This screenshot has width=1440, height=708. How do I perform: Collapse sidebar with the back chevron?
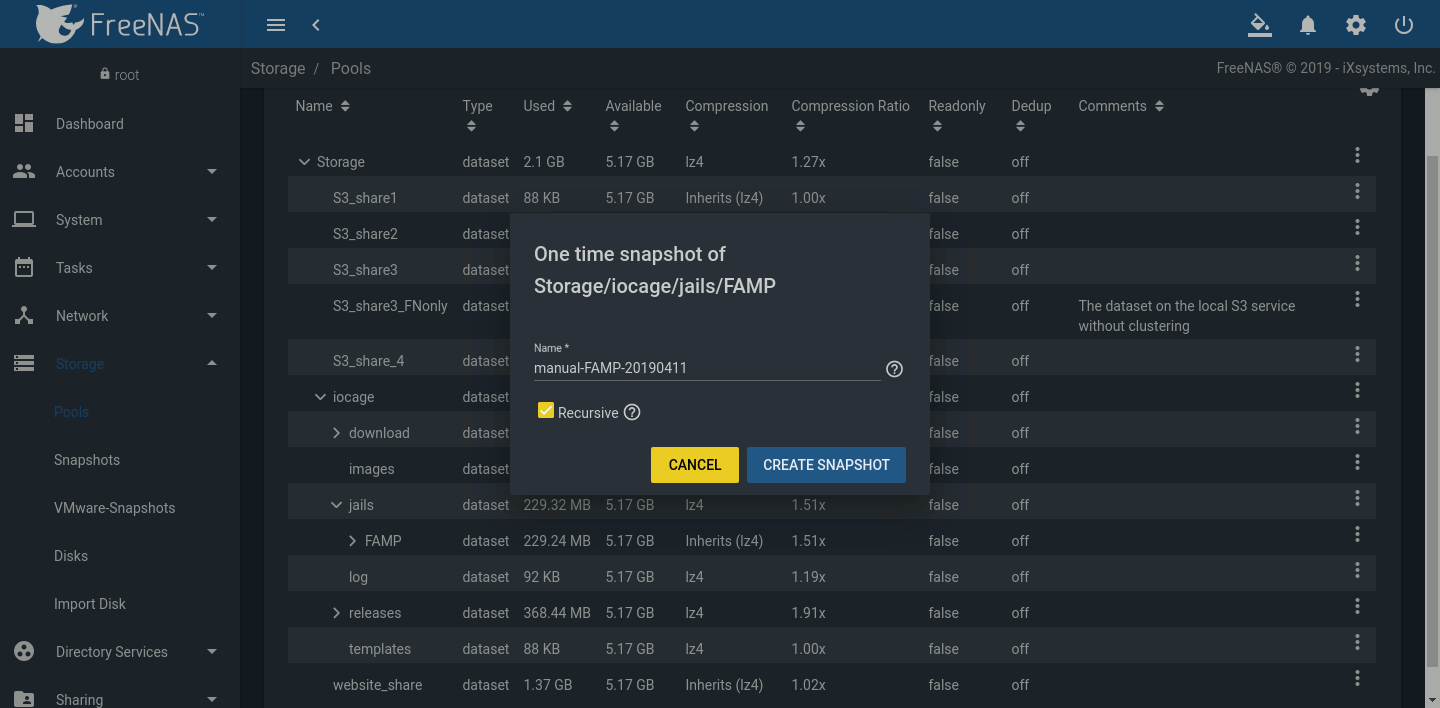316,25
